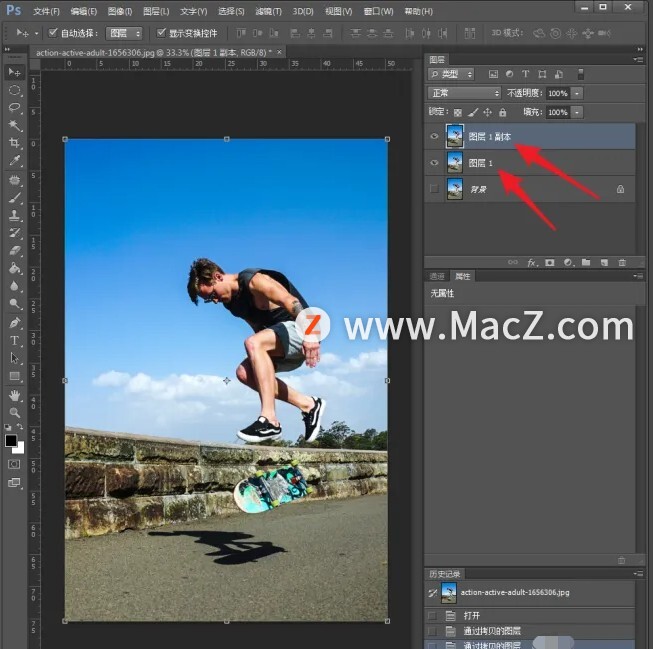Viewport: 653px width, 649px height.
Task: Click the foreground black color swatch
Action: (11, 441)
